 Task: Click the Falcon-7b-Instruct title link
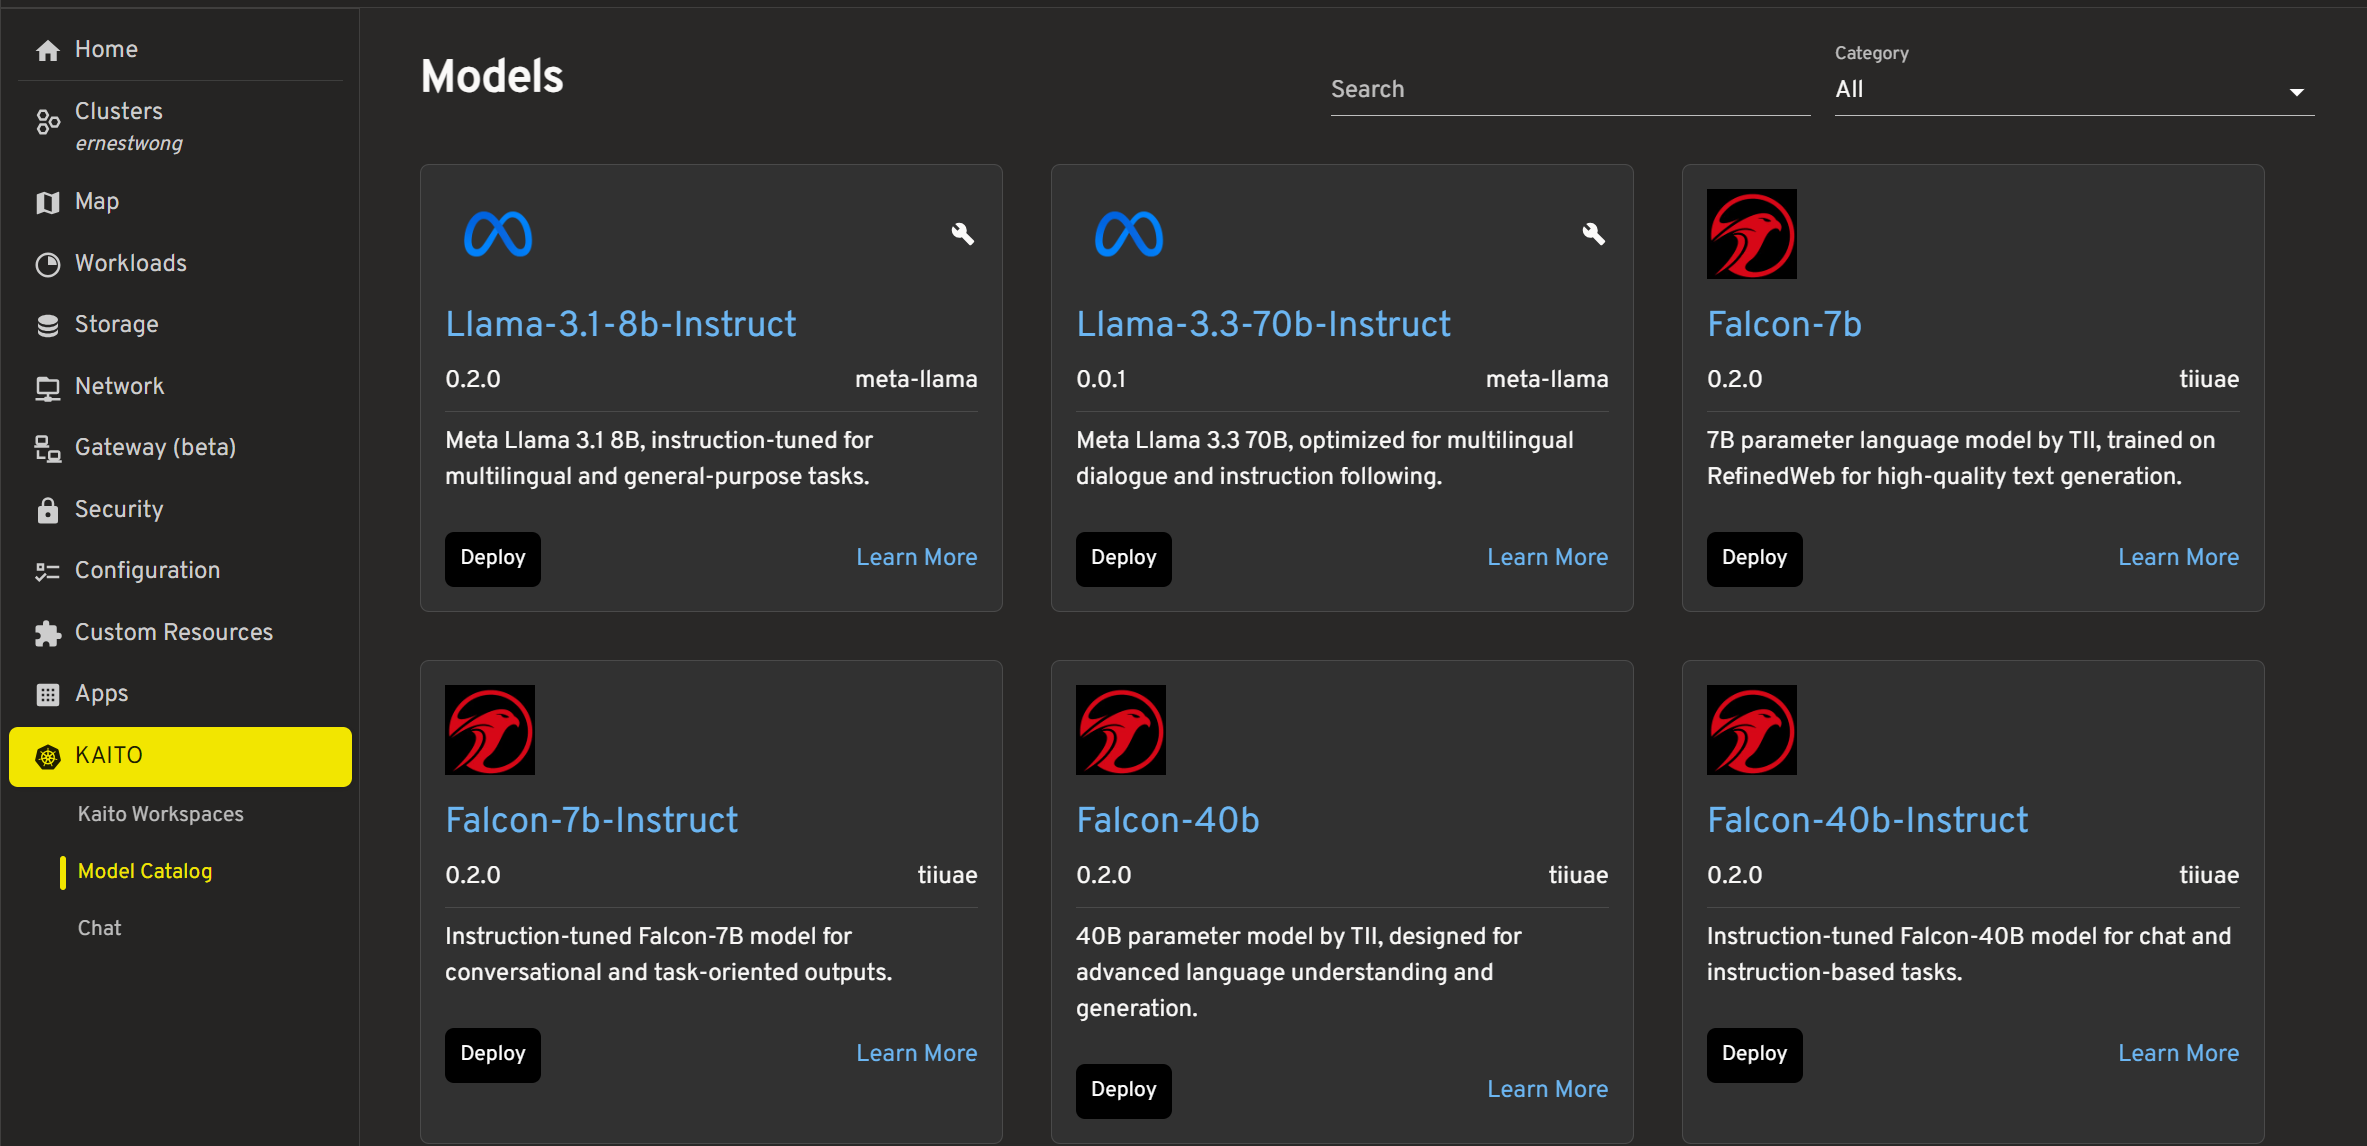592,820
